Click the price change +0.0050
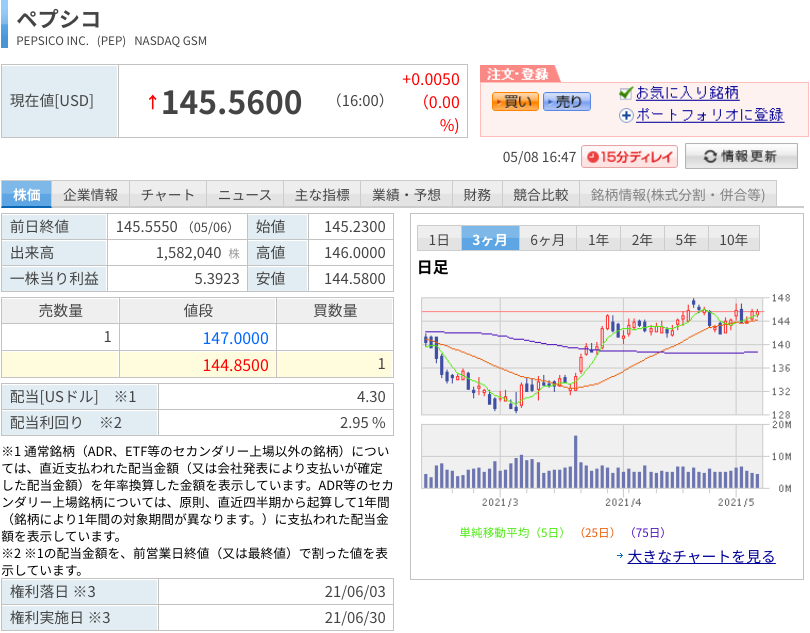This screenshot has height=633, width=810. pyautogui.click(x=431, y=79)
